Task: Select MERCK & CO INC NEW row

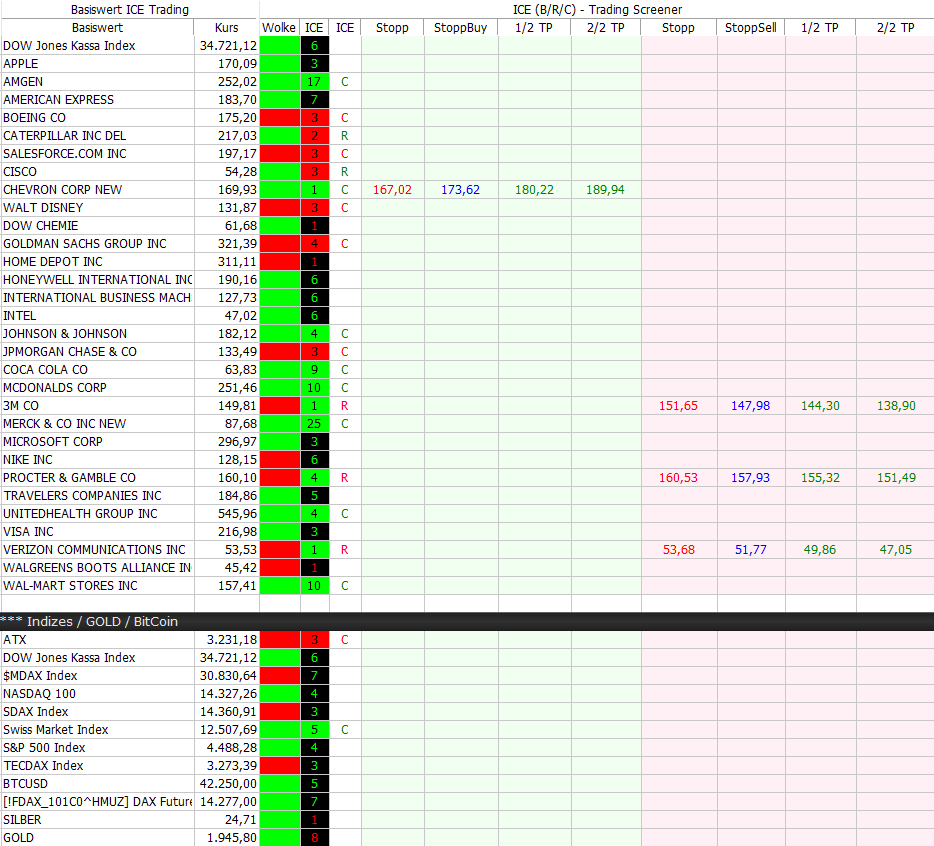Action: [64, 424]
